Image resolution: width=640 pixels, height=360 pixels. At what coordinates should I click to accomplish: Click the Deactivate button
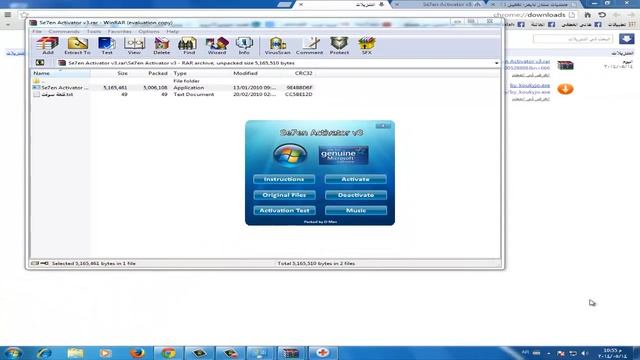pyautogui.click(x=356, y=195)
